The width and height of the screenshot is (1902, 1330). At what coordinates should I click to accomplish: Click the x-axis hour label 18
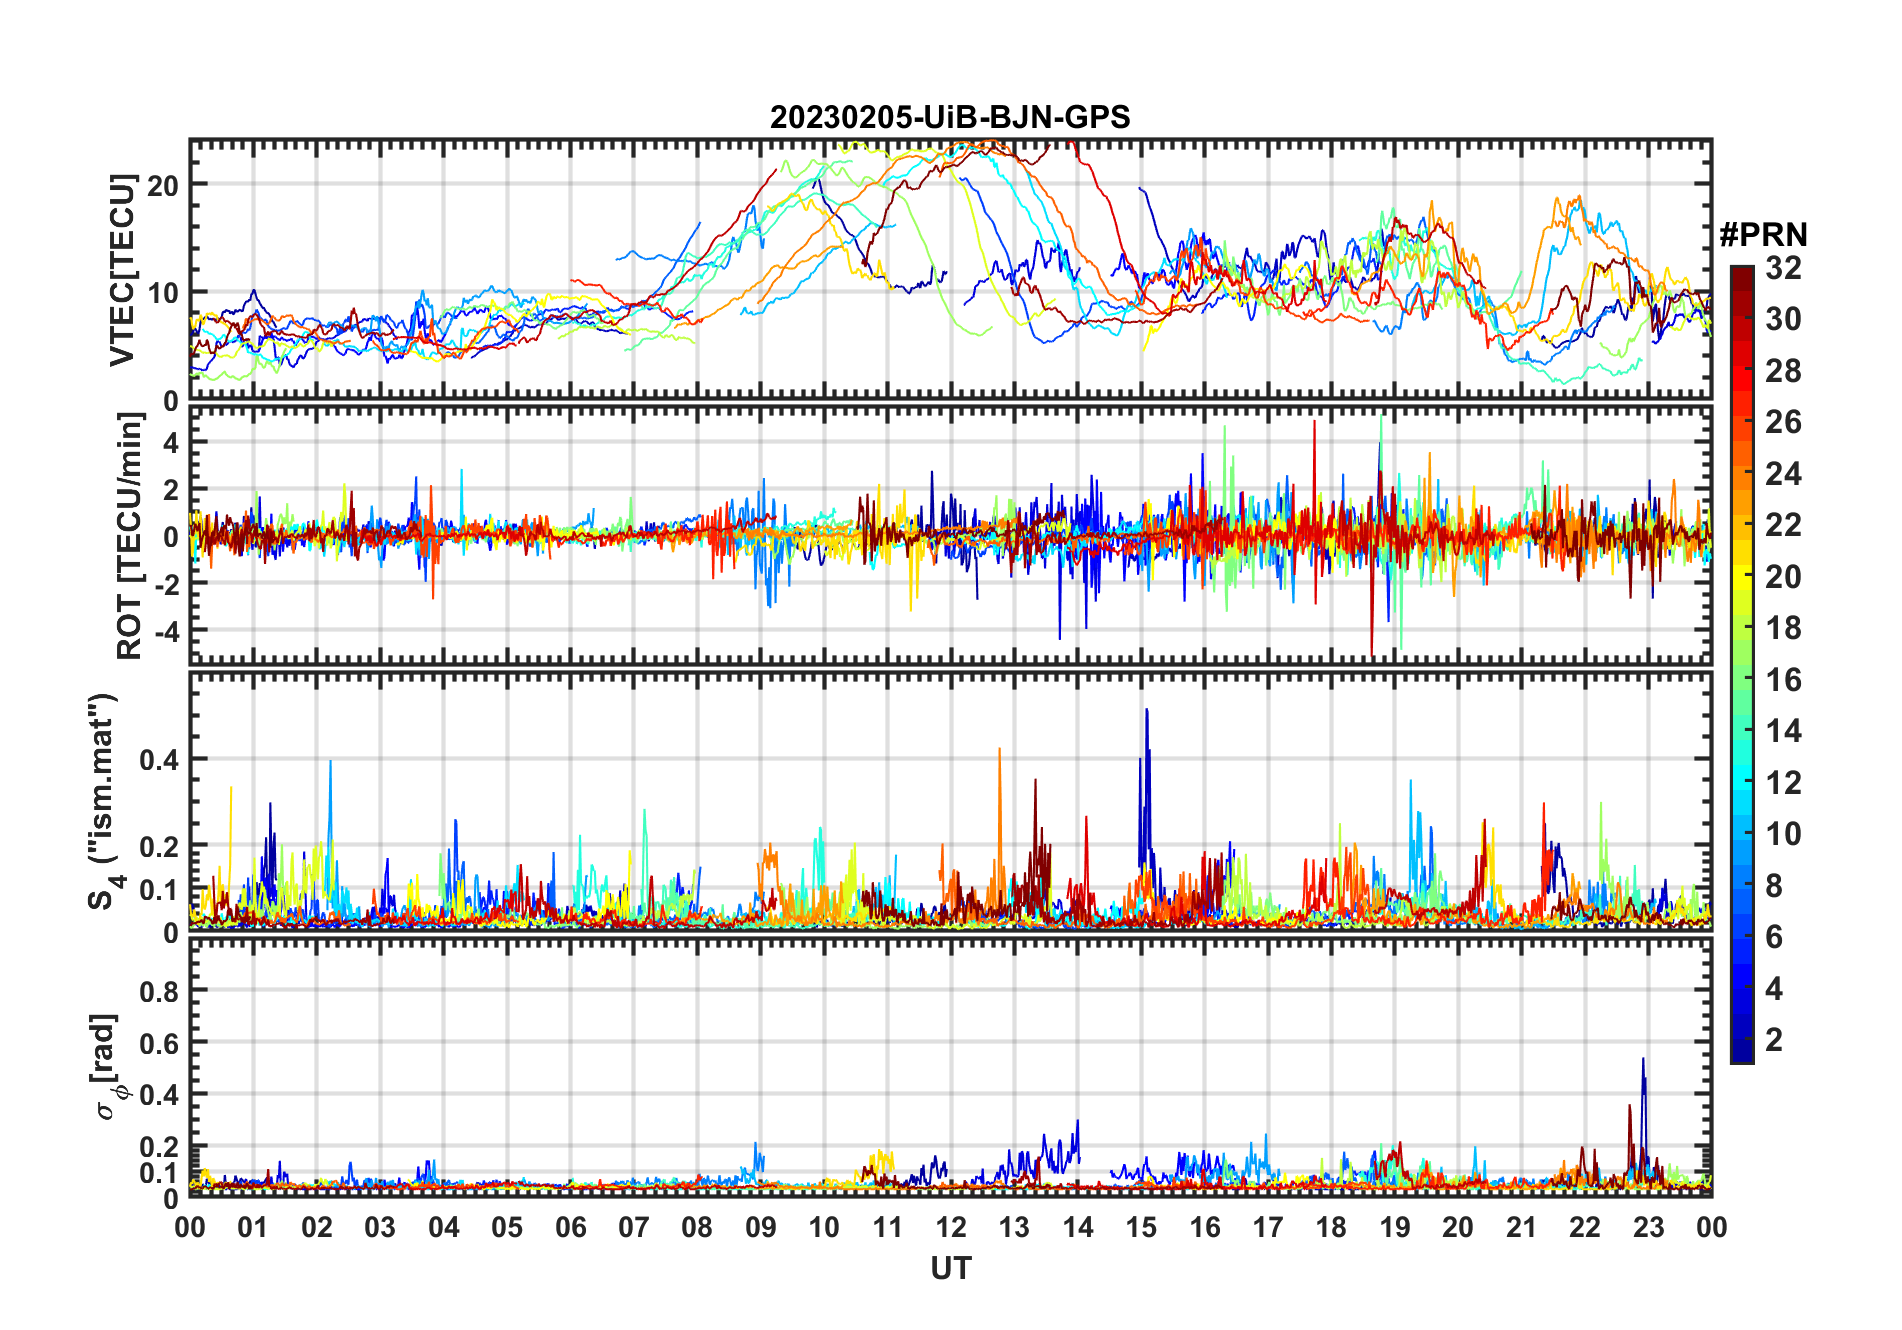click(x=1331, y=1227)
